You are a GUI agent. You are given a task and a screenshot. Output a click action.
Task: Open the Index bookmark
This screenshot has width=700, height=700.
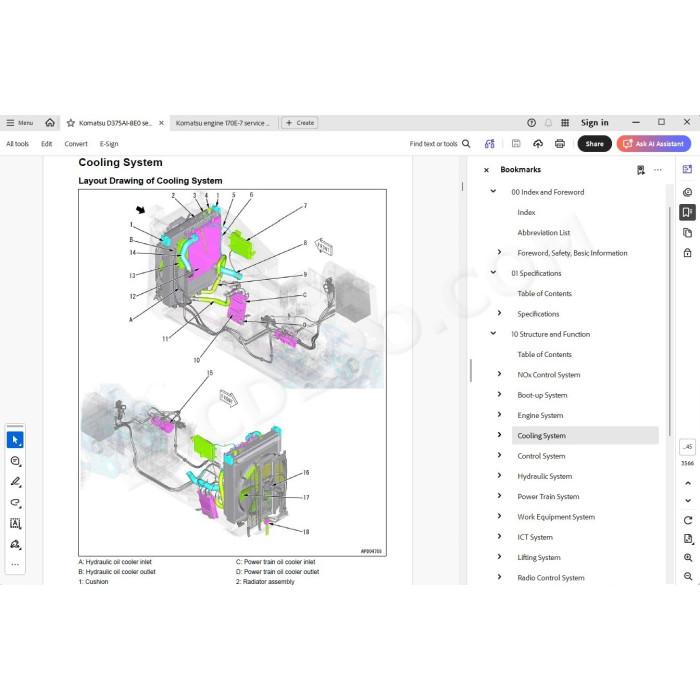click(x=526, y=212)
